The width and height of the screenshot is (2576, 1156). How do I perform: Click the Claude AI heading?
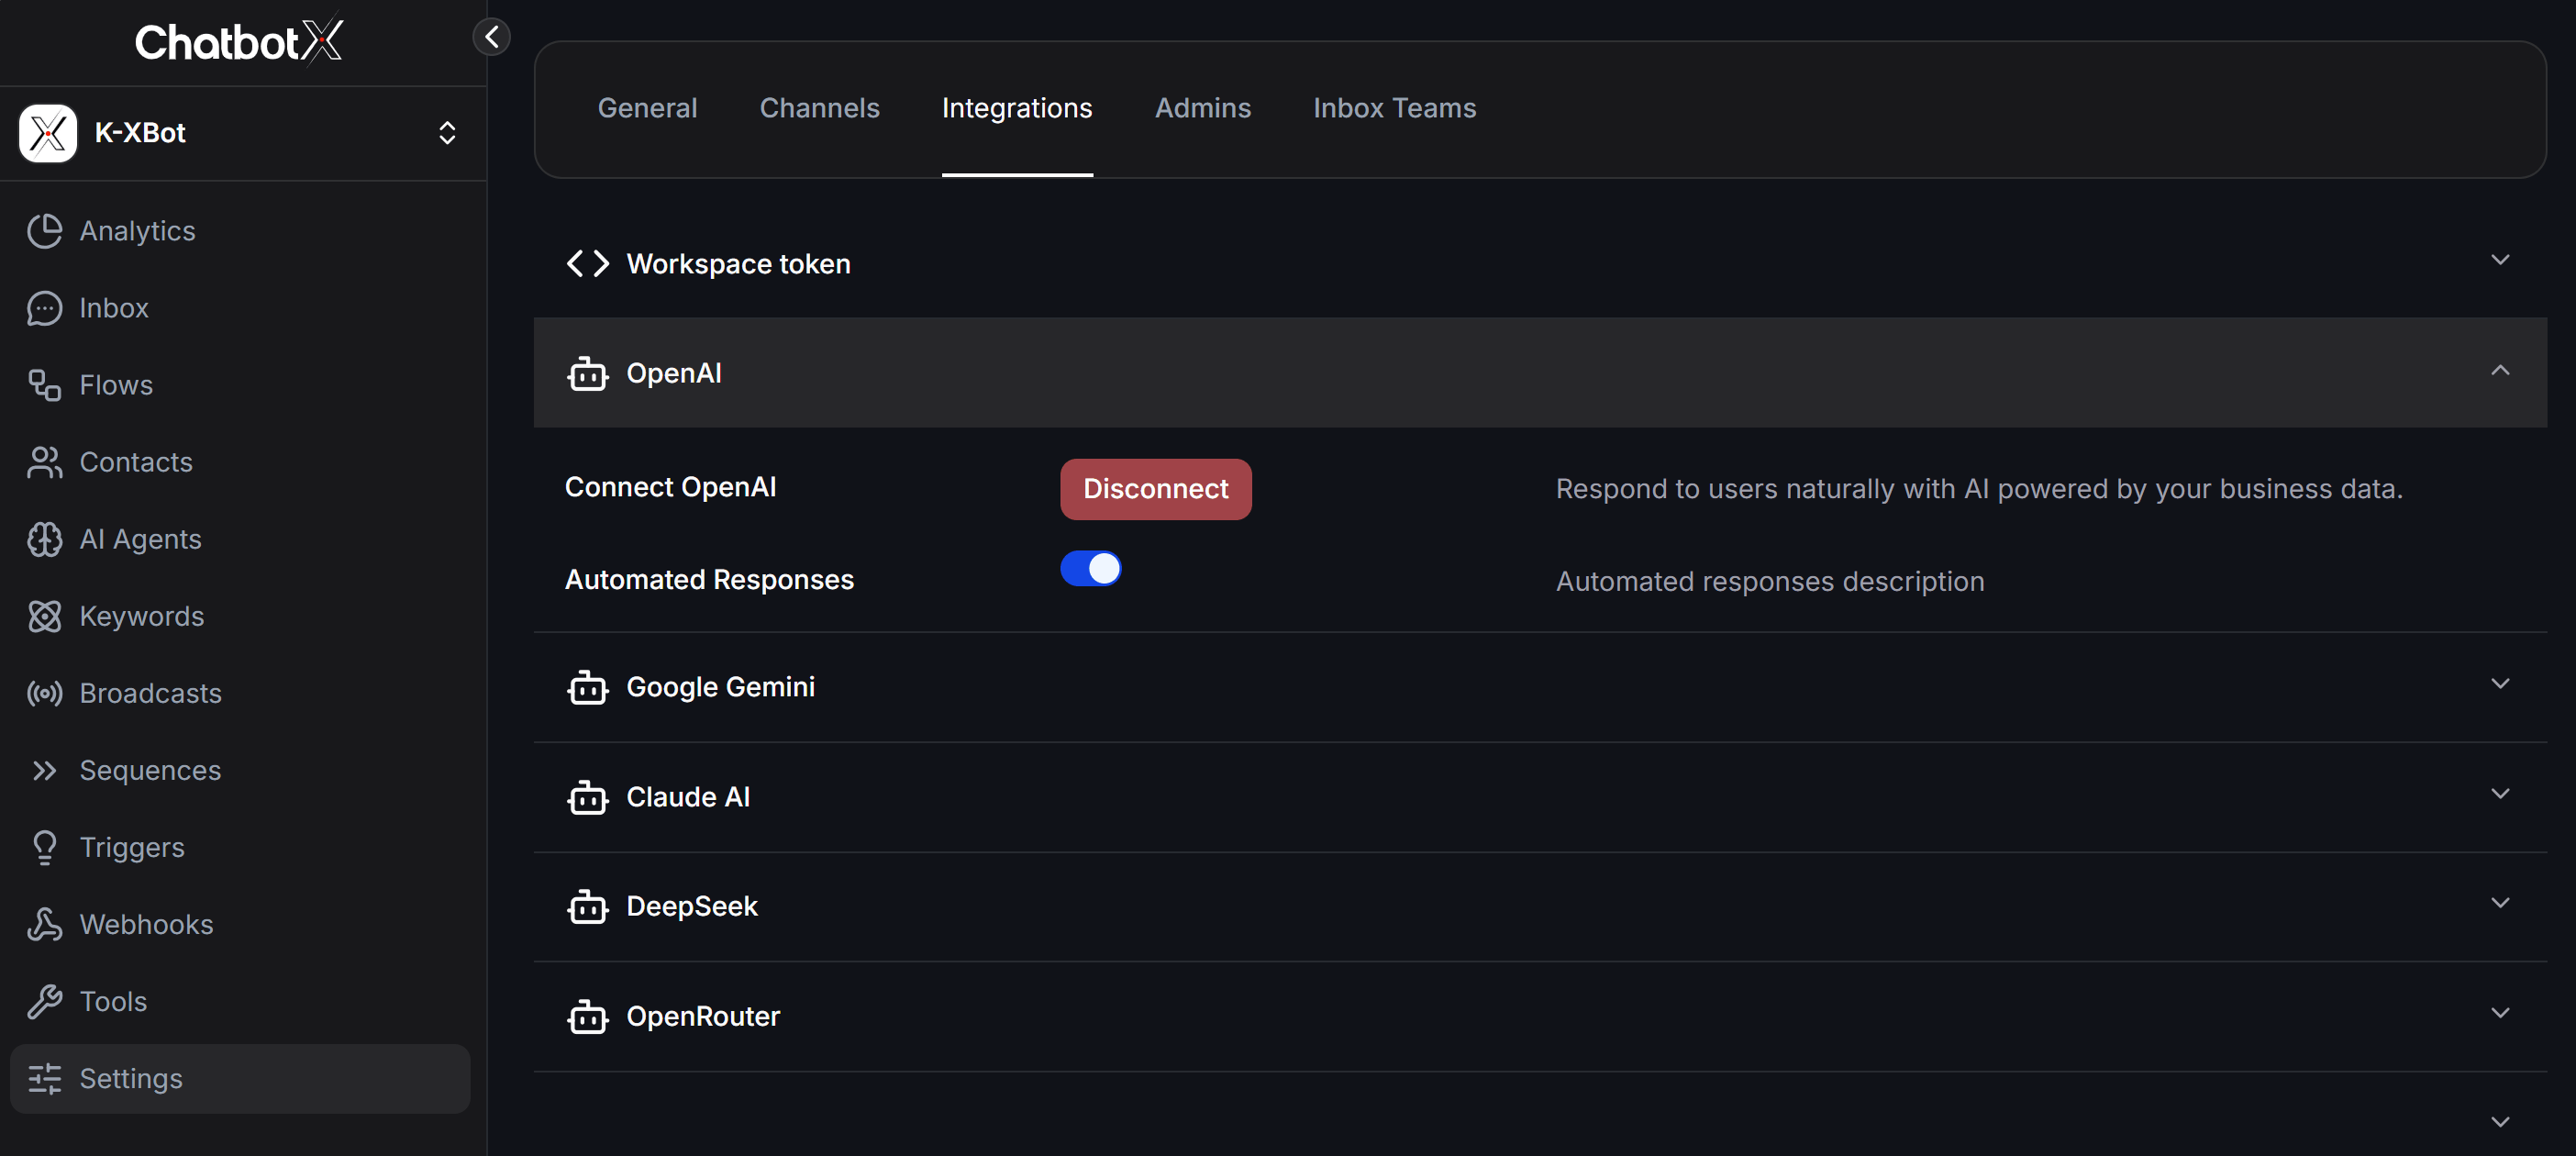pos(688,797)
